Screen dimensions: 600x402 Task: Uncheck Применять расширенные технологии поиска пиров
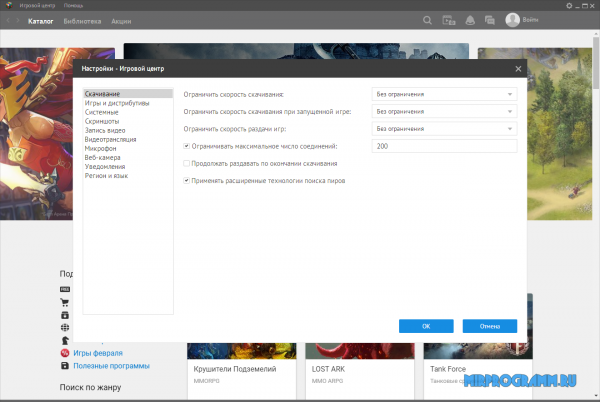[x=186, y=181]
